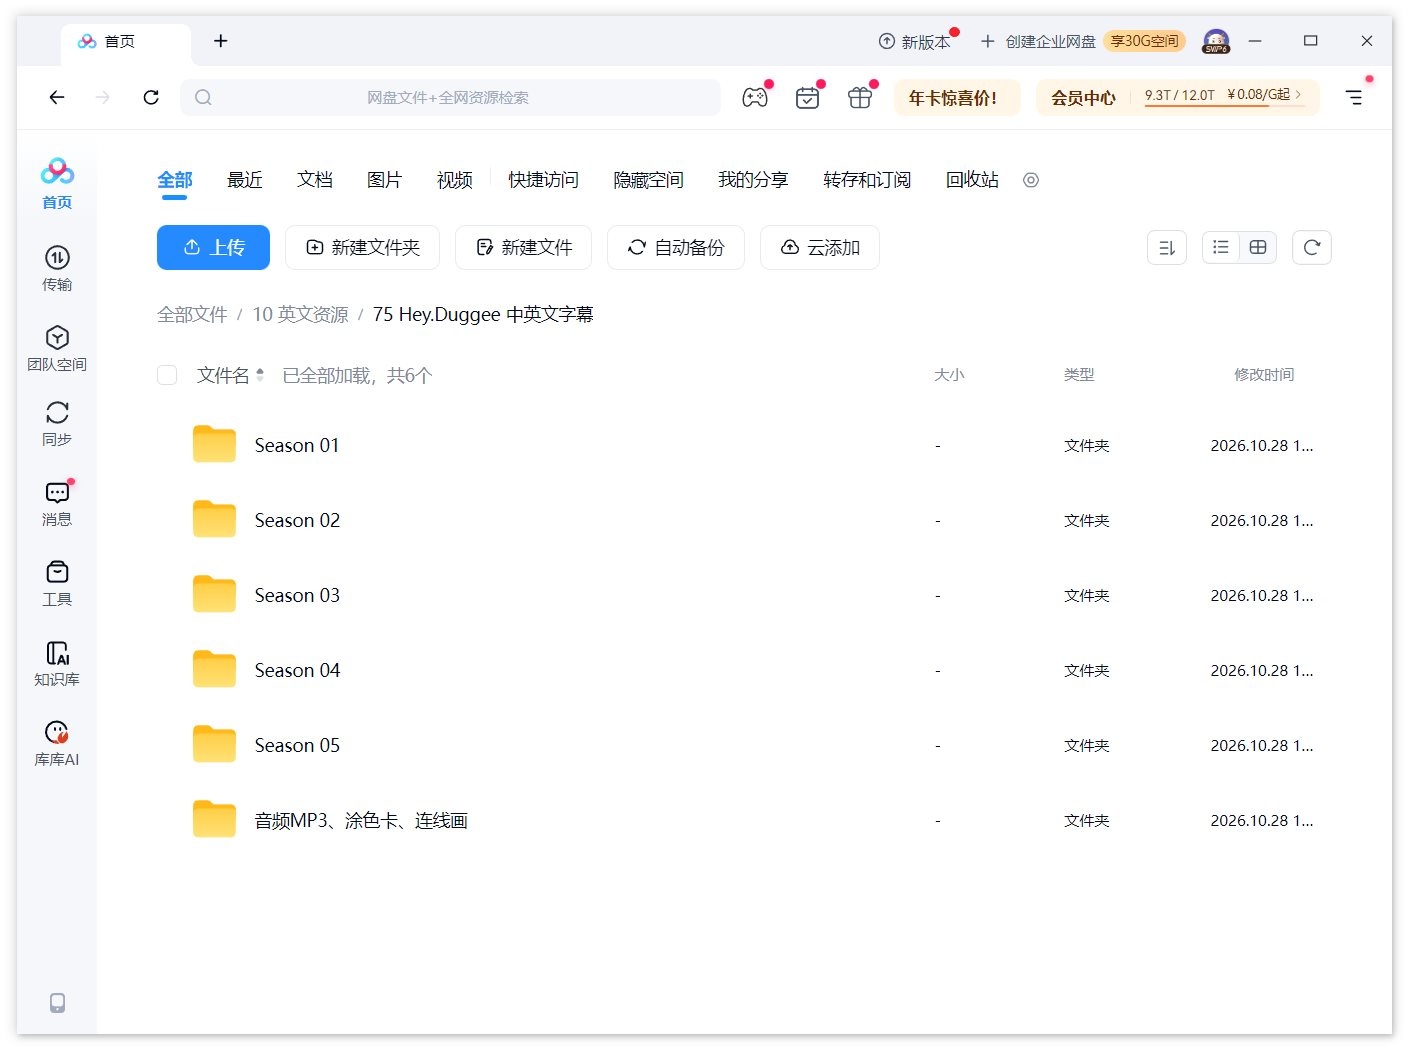1412x1056 pixels.
Task: Tick the select-all checkbox beside 文件名
Action: click(167, 375)
